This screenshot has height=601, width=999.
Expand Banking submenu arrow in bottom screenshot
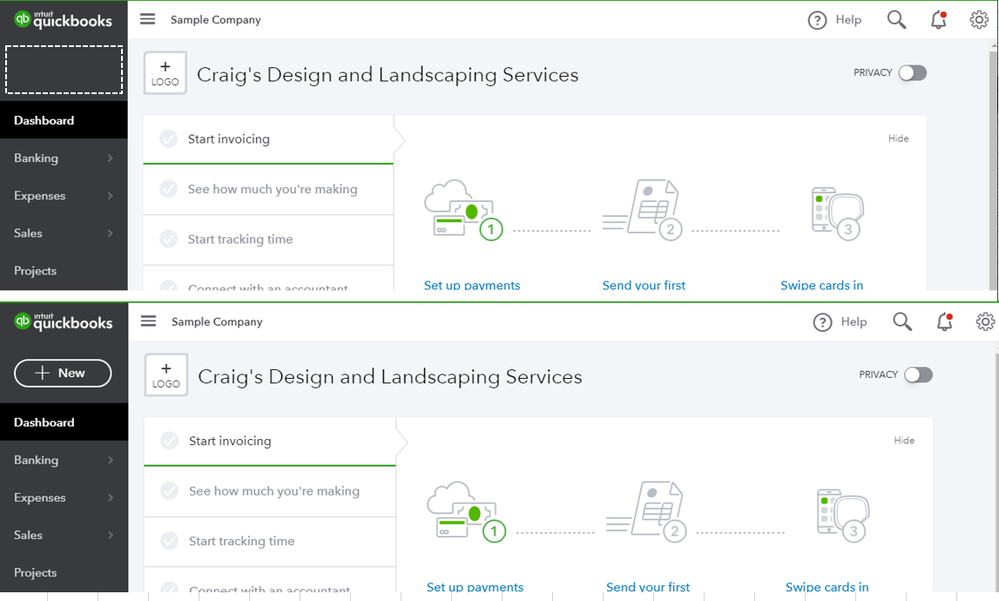coord(110,460)
